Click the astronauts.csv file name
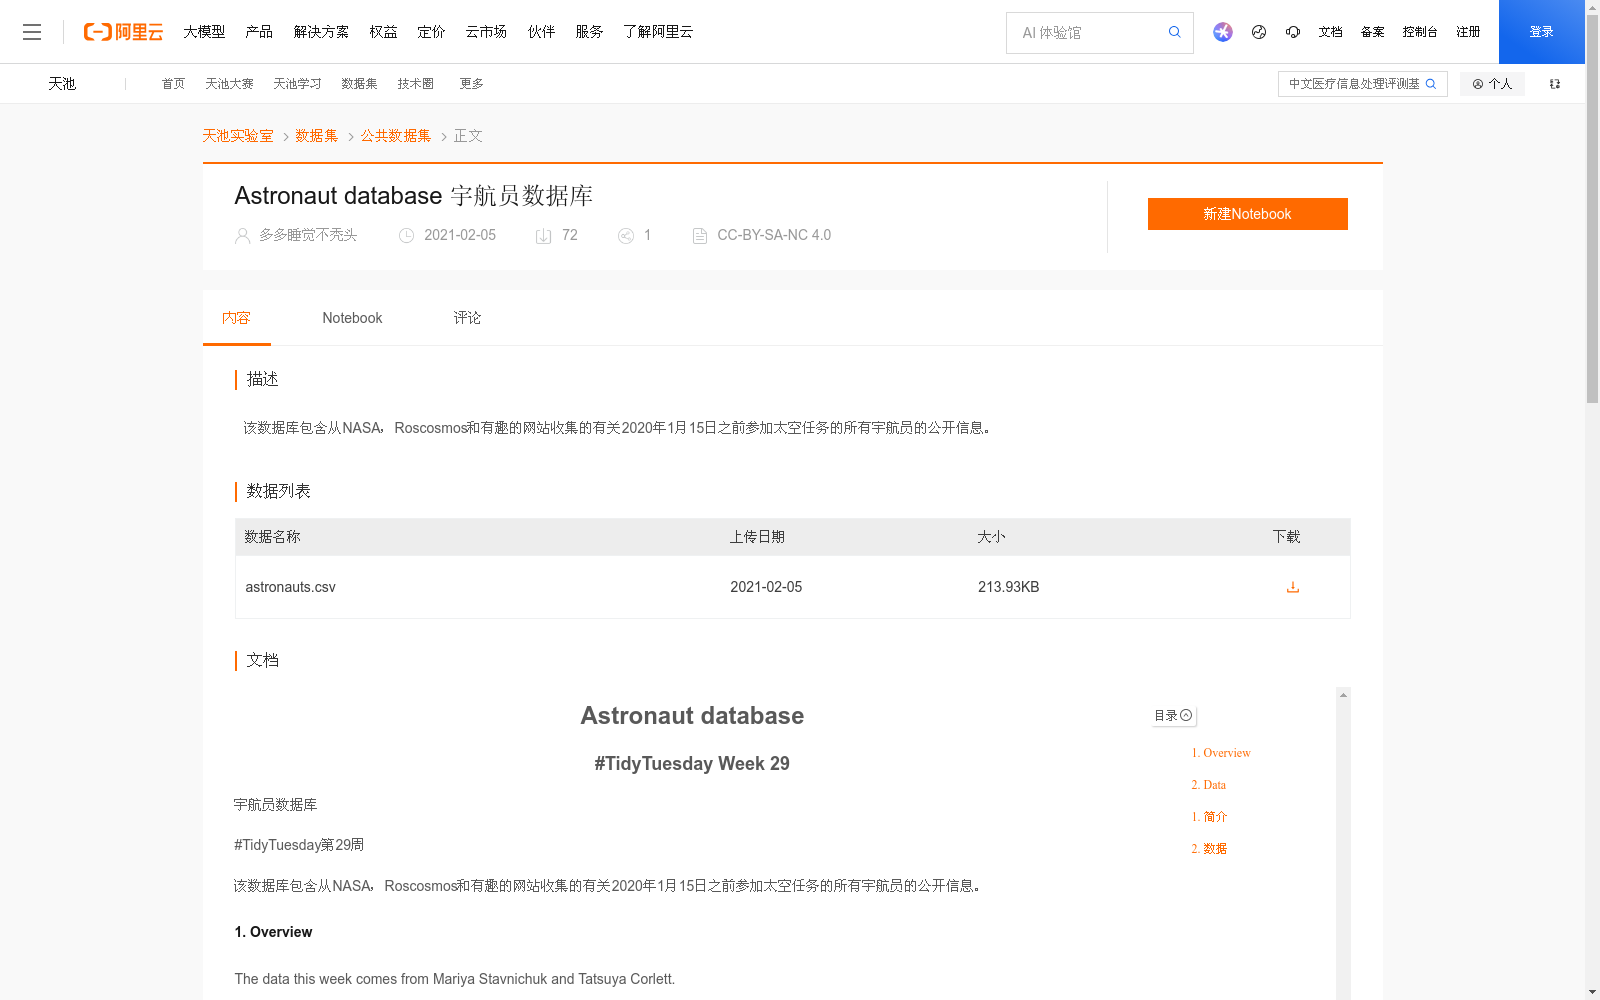Image resolution: width=1600 pixels, height=1000 pixels. pos(290,587)
